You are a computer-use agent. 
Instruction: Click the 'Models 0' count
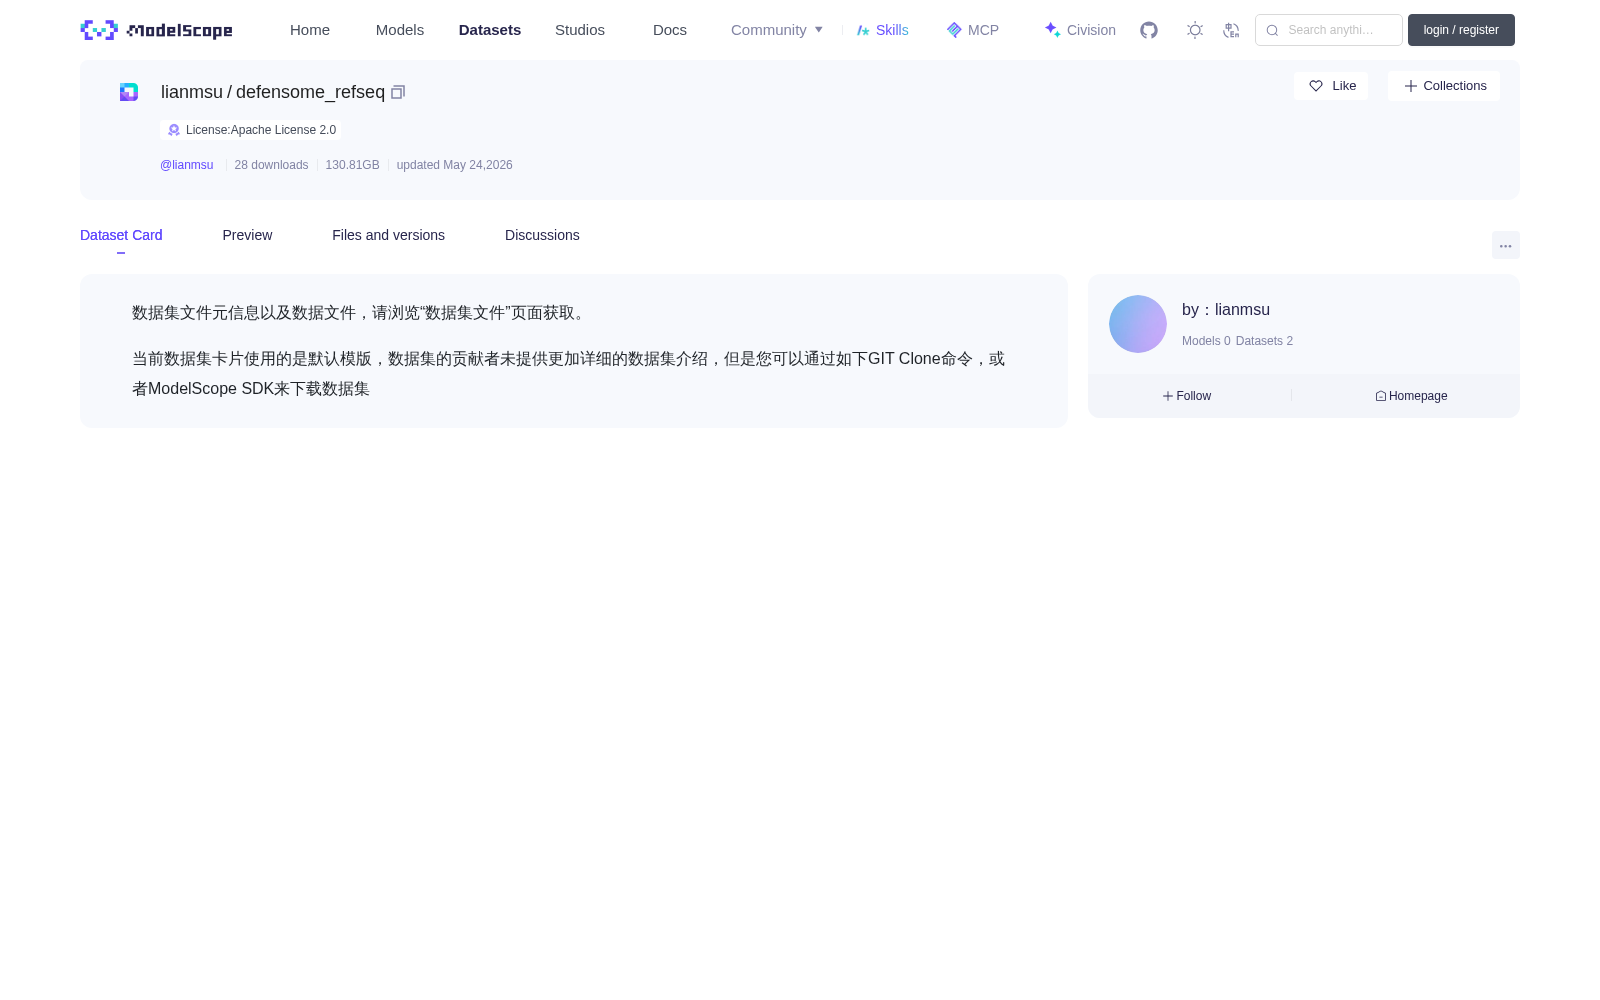pos(1206,341)
